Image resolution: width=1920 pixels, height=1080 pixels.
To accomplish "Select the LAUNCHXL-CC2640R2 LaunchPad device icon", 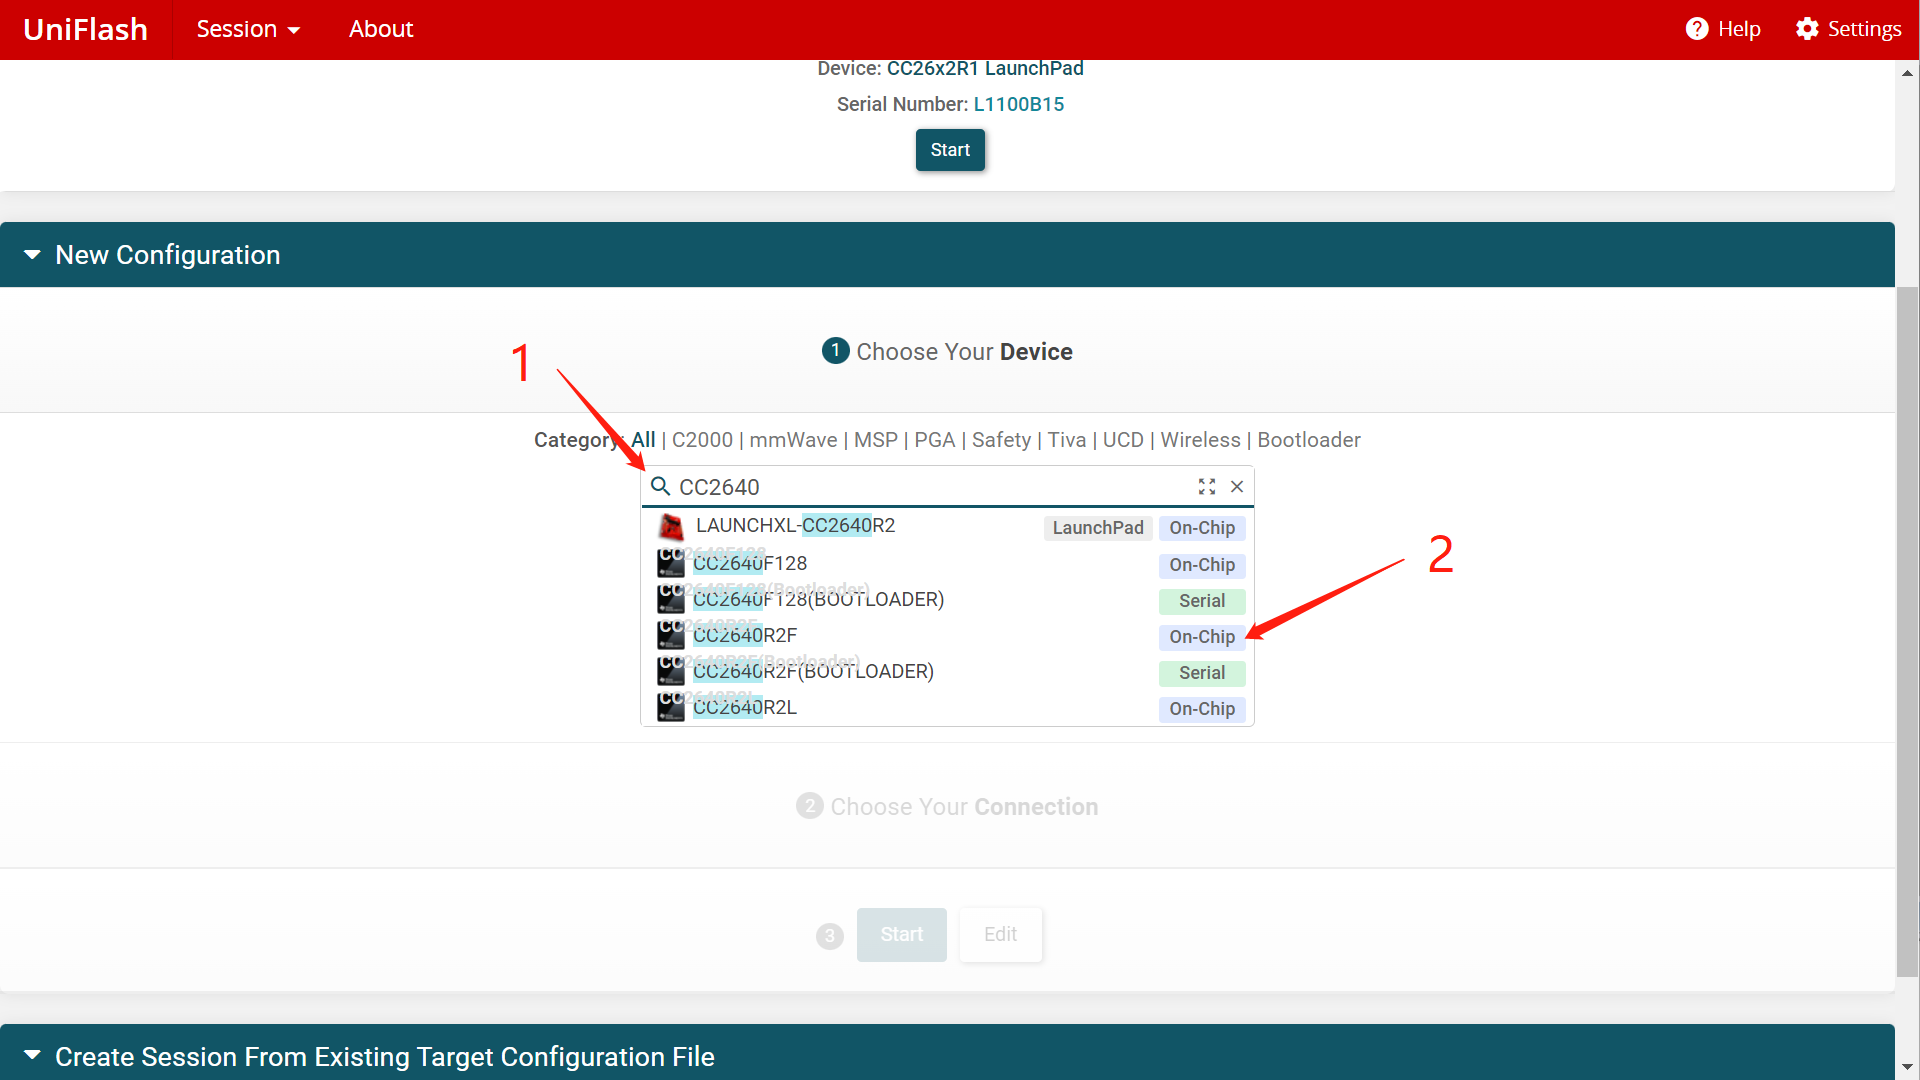I will pos(671,527).
